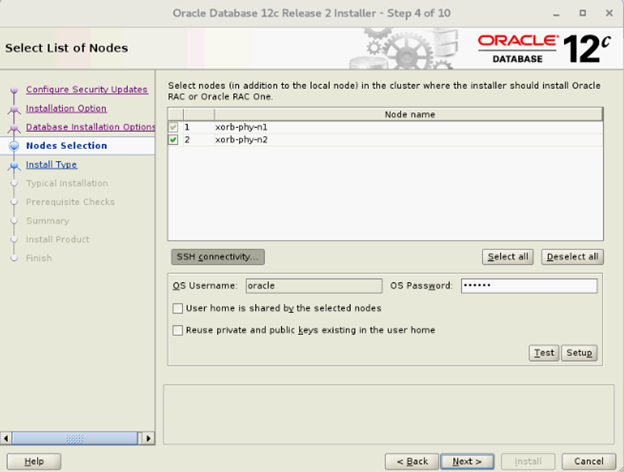Open Help
This screenshot has height=472, width=624.
click(34, 462)
